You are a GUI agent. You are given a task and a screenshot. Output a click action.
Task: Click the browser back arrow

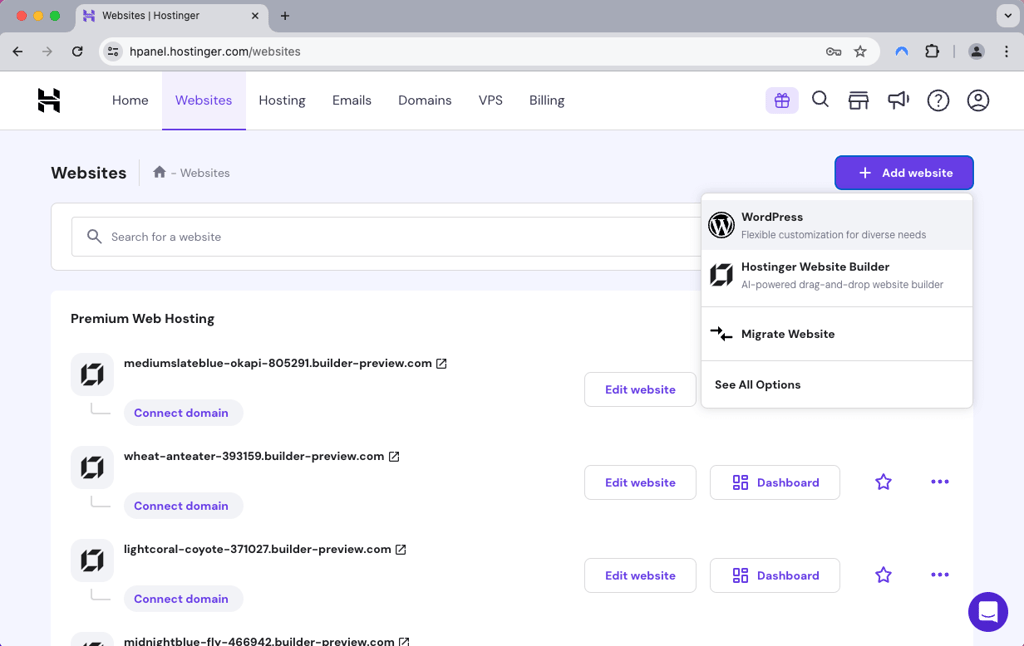tap(18, 52)
